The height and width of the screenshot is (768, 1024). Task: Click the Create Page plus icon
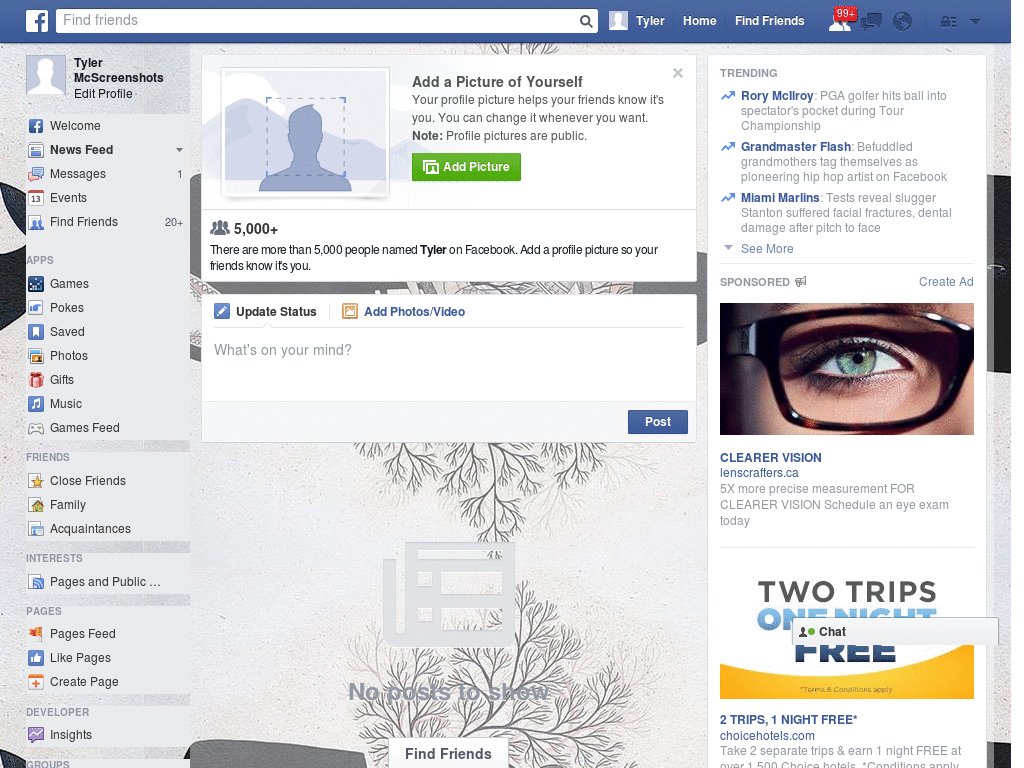pos(36,682)
